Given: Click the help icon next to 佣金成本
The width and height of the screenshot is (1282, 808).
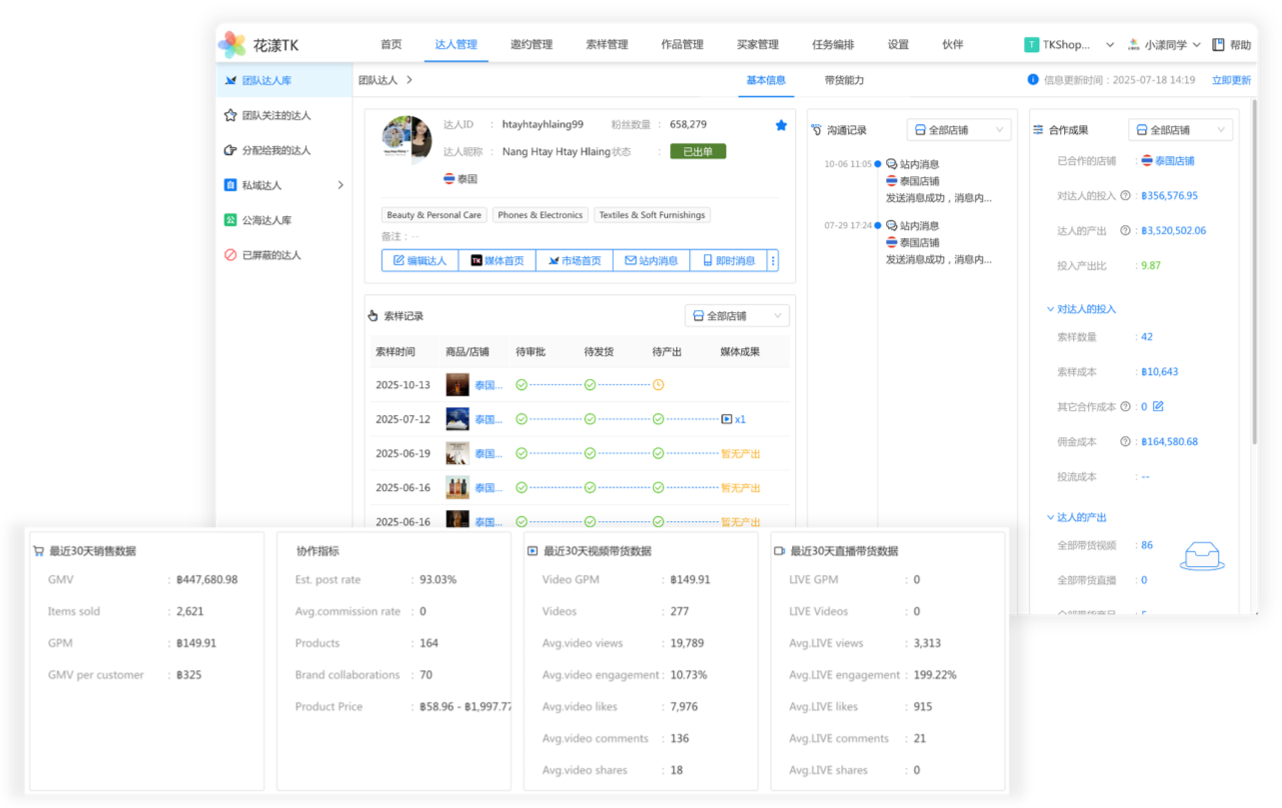Looking at the screenshot, I should pos(1125,442).
